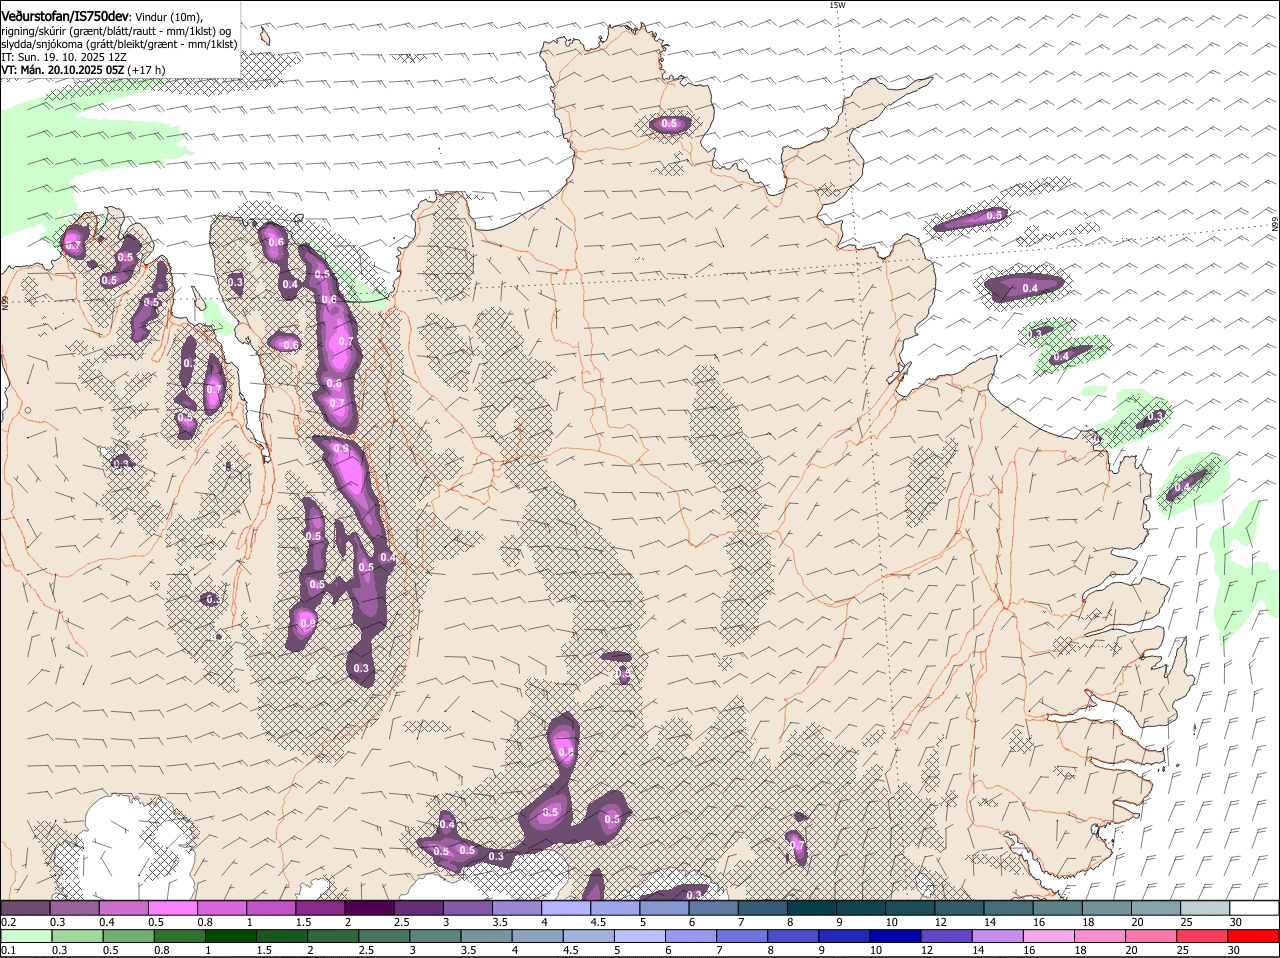Pick upper scale swatch between 0.2 and 0.3

pyautogui.click(x=25, y=908)
